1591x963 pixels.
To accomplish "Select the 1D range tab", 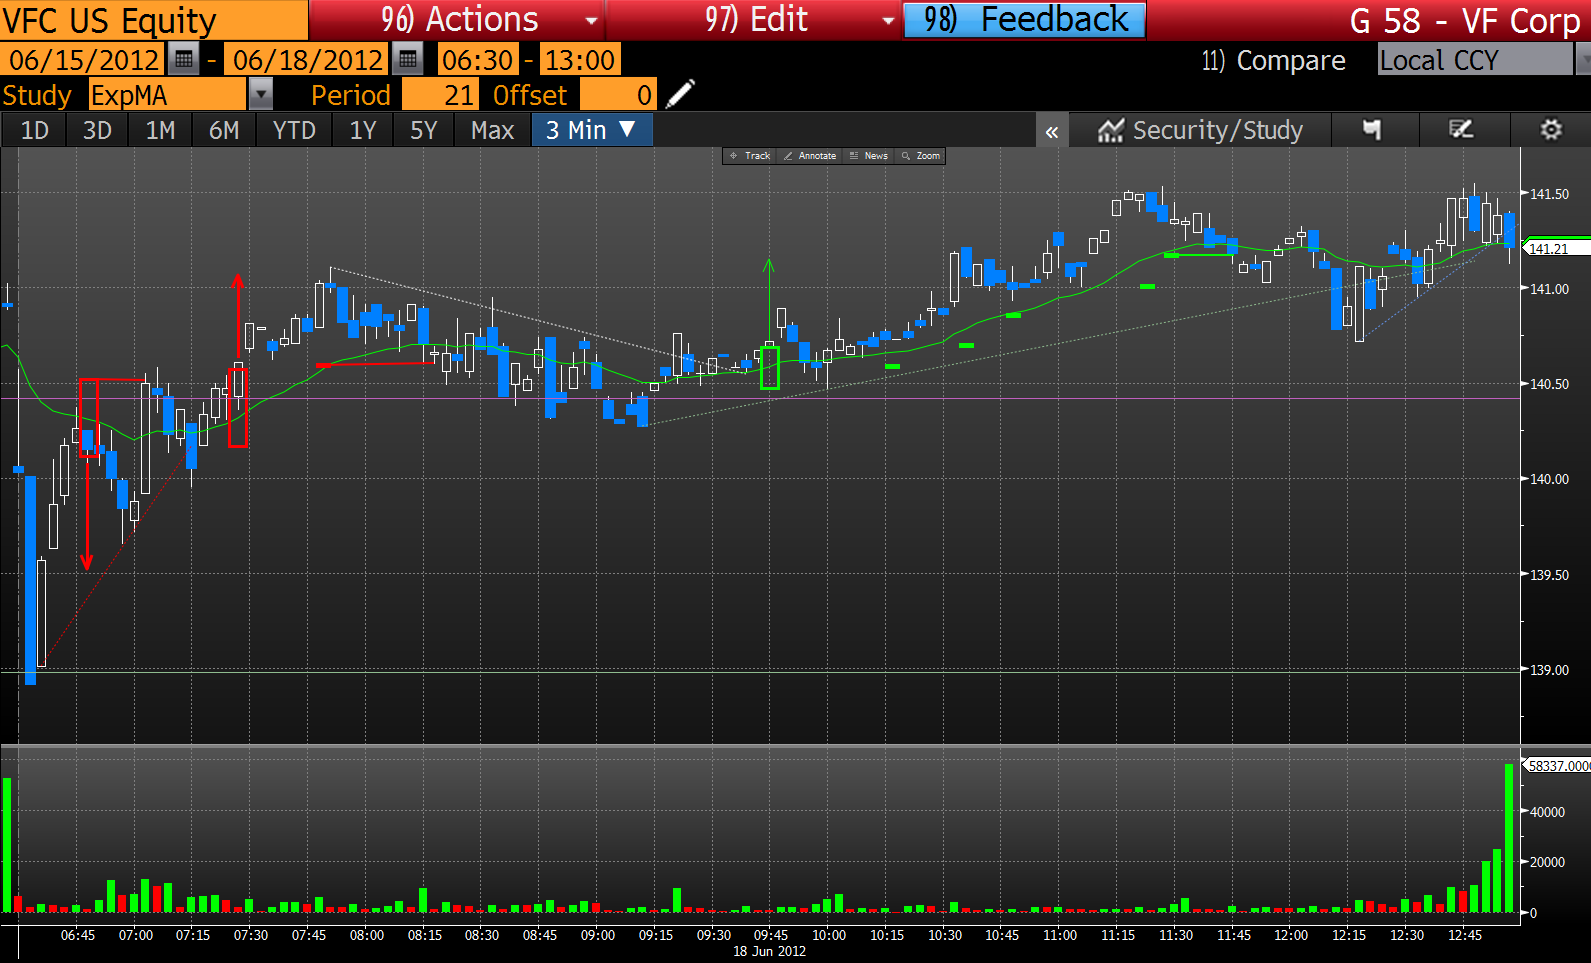I will coord(34,130).
